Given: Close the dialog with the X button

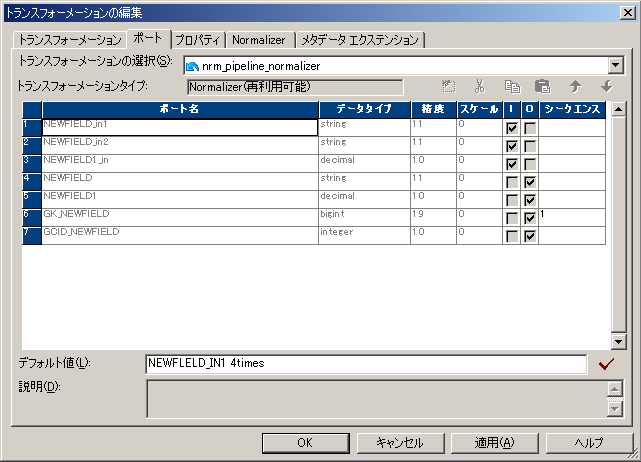Looking at the screenshot, I should coord(627,11).
